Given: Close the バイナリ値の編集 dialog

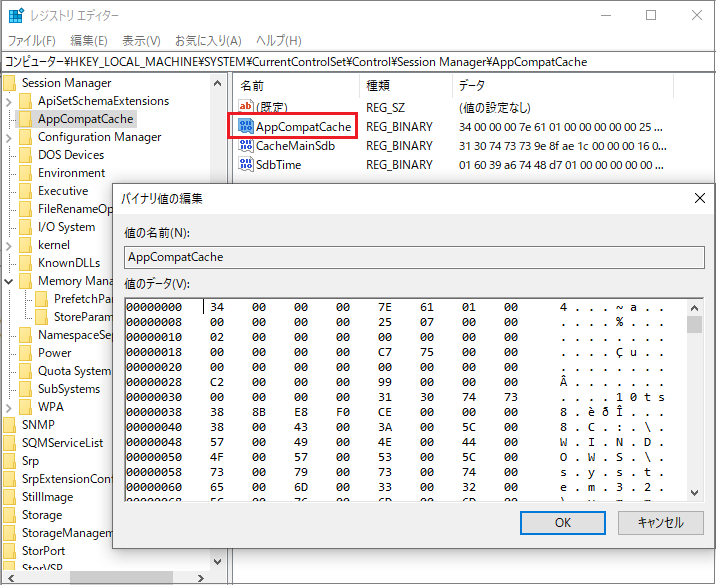Looking at the screenshot, I should pyautogui.click(x=700, y=198).
